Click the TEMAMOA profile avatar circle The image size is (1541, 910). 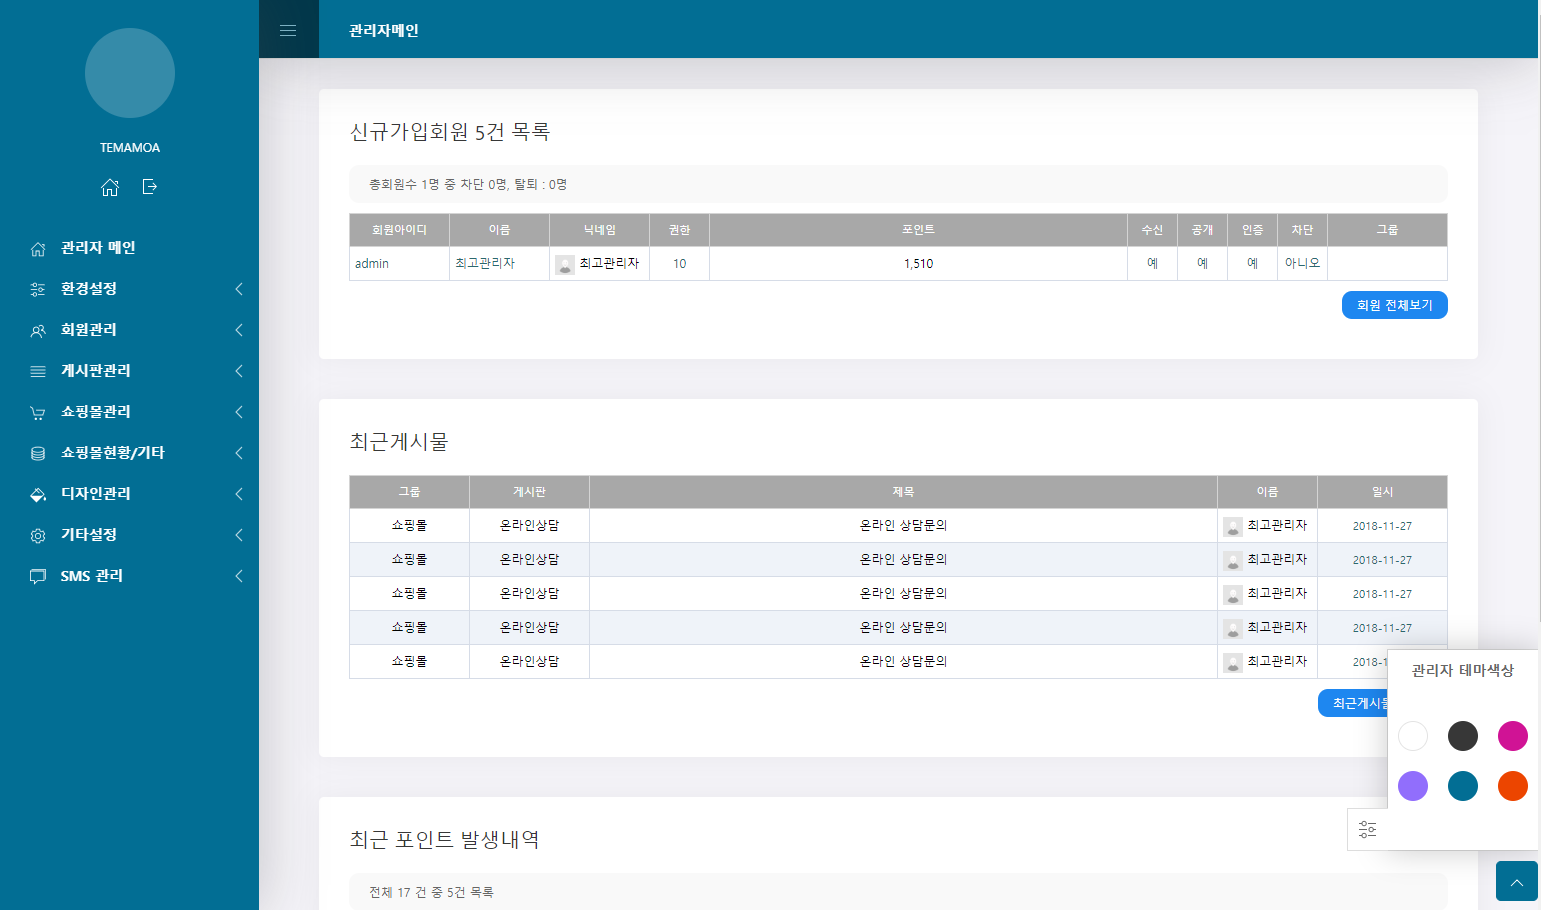pyautogui.click(x=130, y=73)
